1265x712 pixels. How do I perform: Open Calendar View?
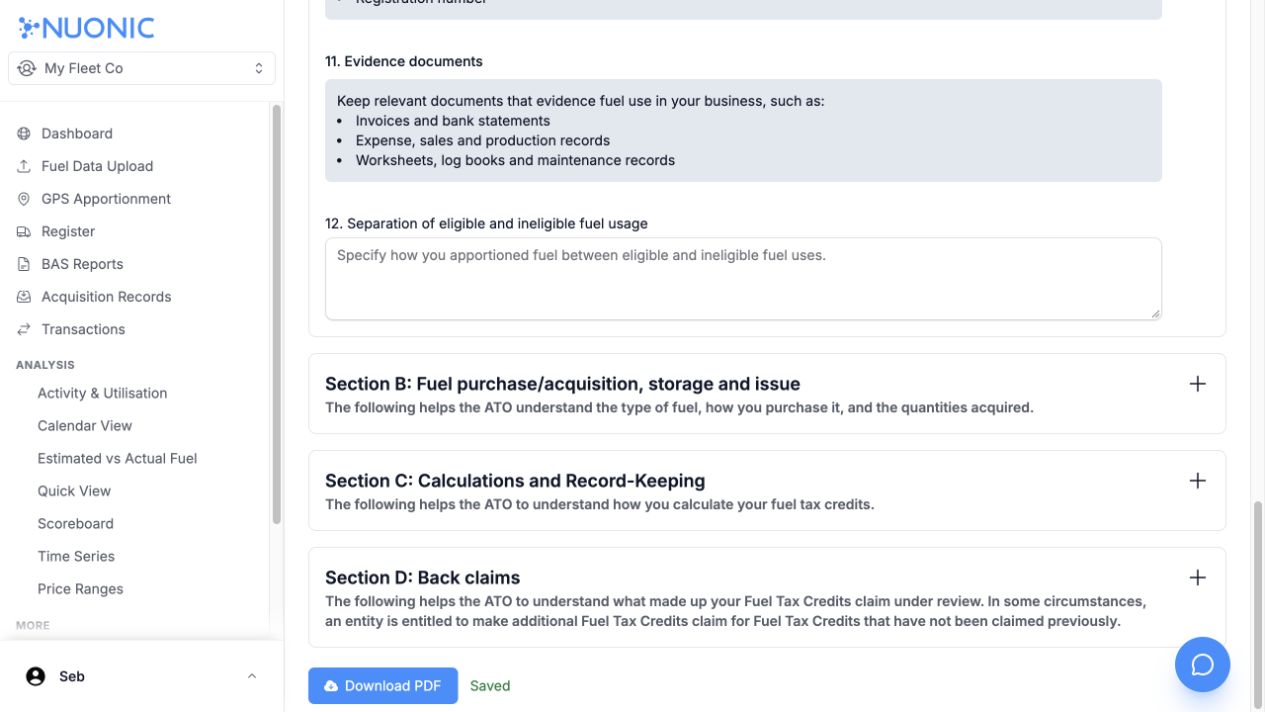click(85, 426)
